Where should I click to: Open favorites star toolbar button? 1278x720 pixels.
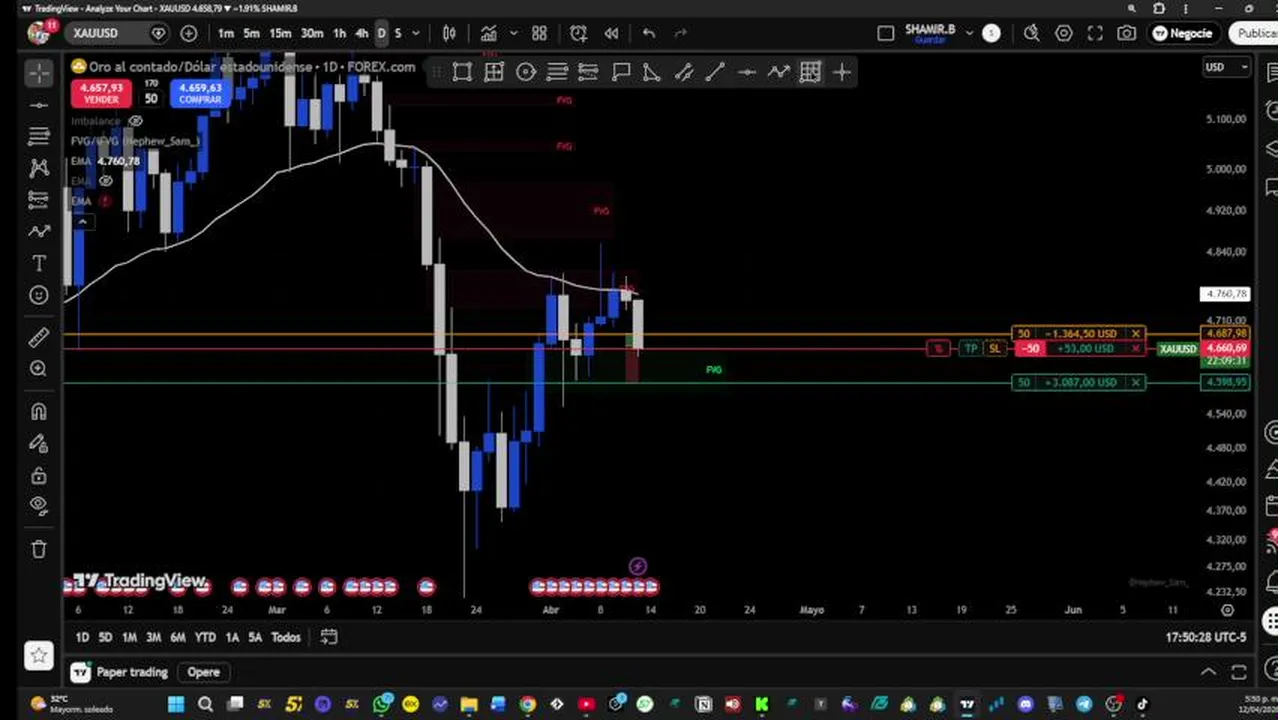39,655
